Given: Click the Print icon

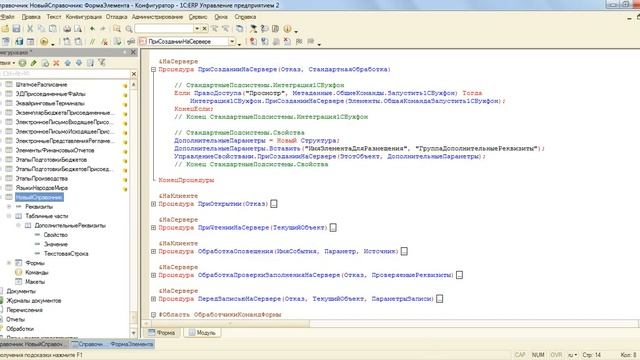Looking at the screenshot, I should pos(67,29).
